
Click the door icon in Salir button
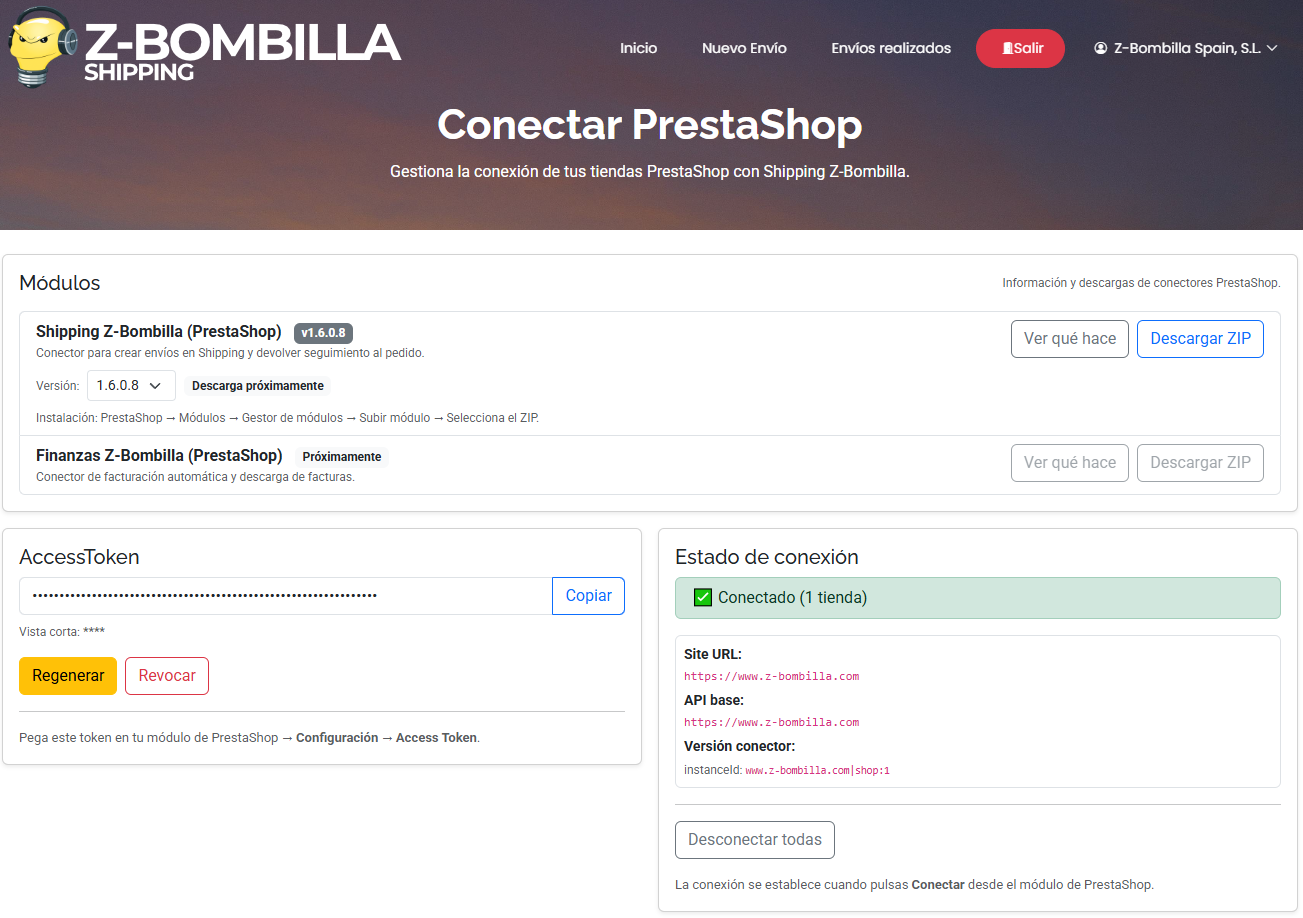pos(1006,48)
